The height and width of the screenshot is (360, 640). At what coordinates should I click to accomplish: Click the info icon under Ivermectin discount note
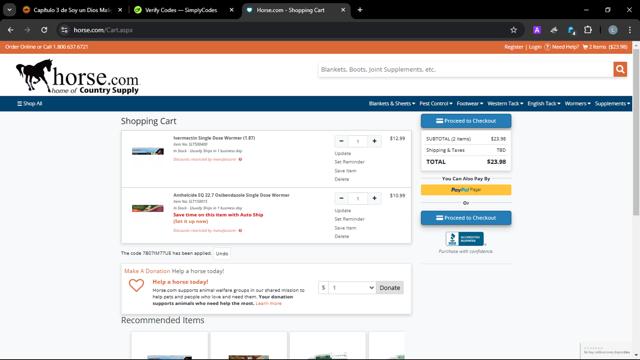tap(240, 159)
